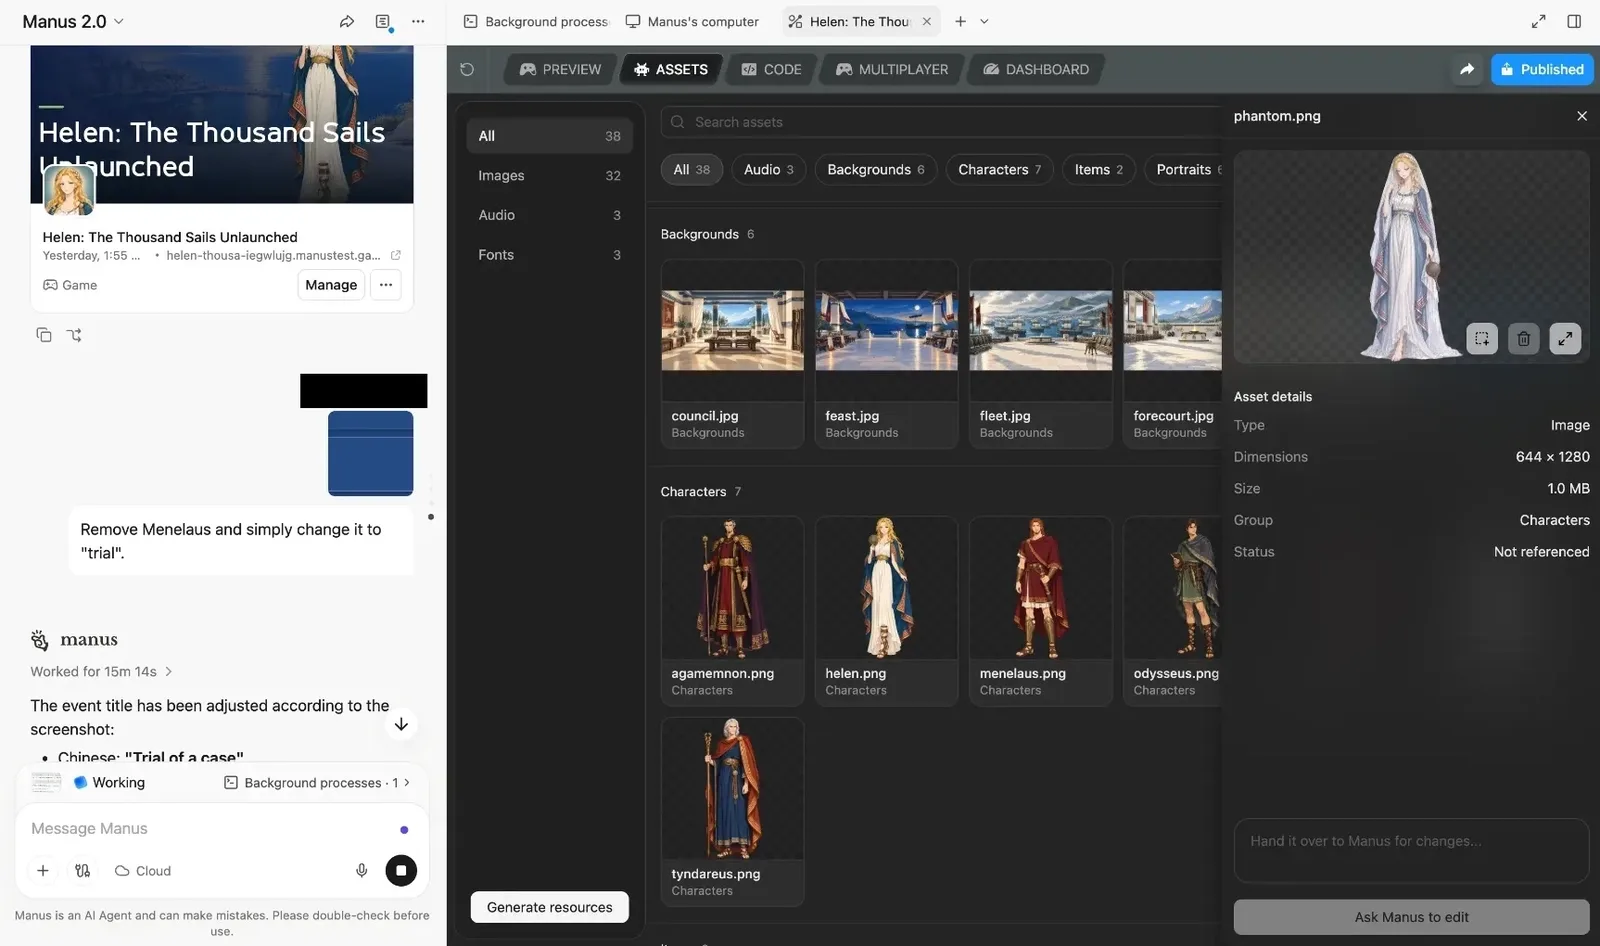Switch to the Background process tab
Viewport: 1600px width, 946px height.
pos(536,21)
